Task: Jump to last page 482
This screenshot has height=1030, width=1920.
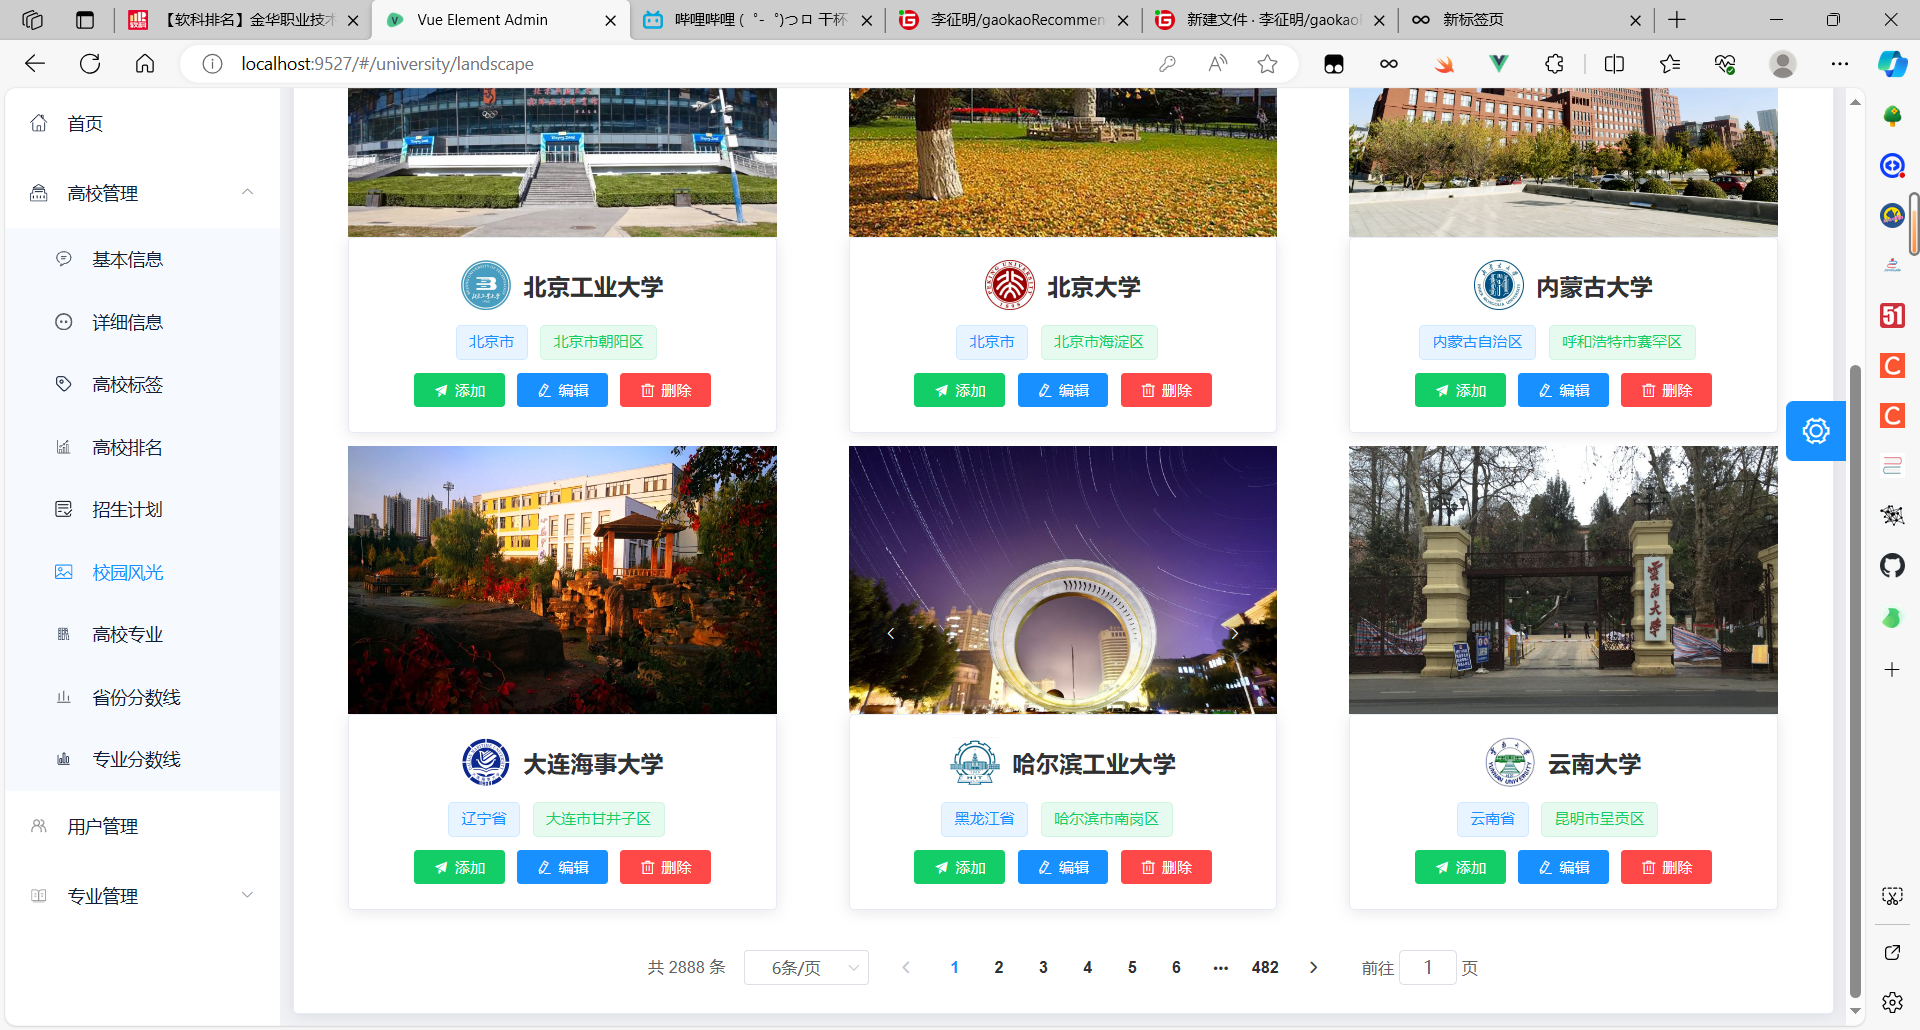Action: click(x=1265, y=967)
